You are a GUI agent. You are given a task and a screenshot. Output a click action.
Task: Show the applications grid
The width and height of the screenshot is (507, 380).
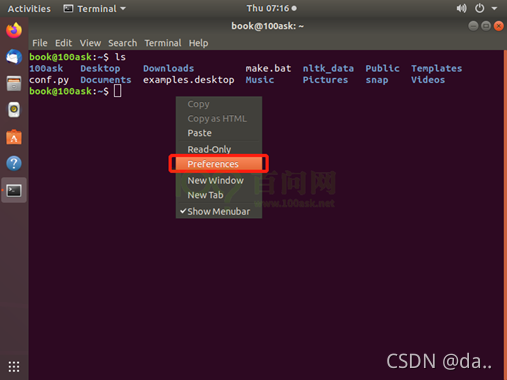click(x=14, y=367)
